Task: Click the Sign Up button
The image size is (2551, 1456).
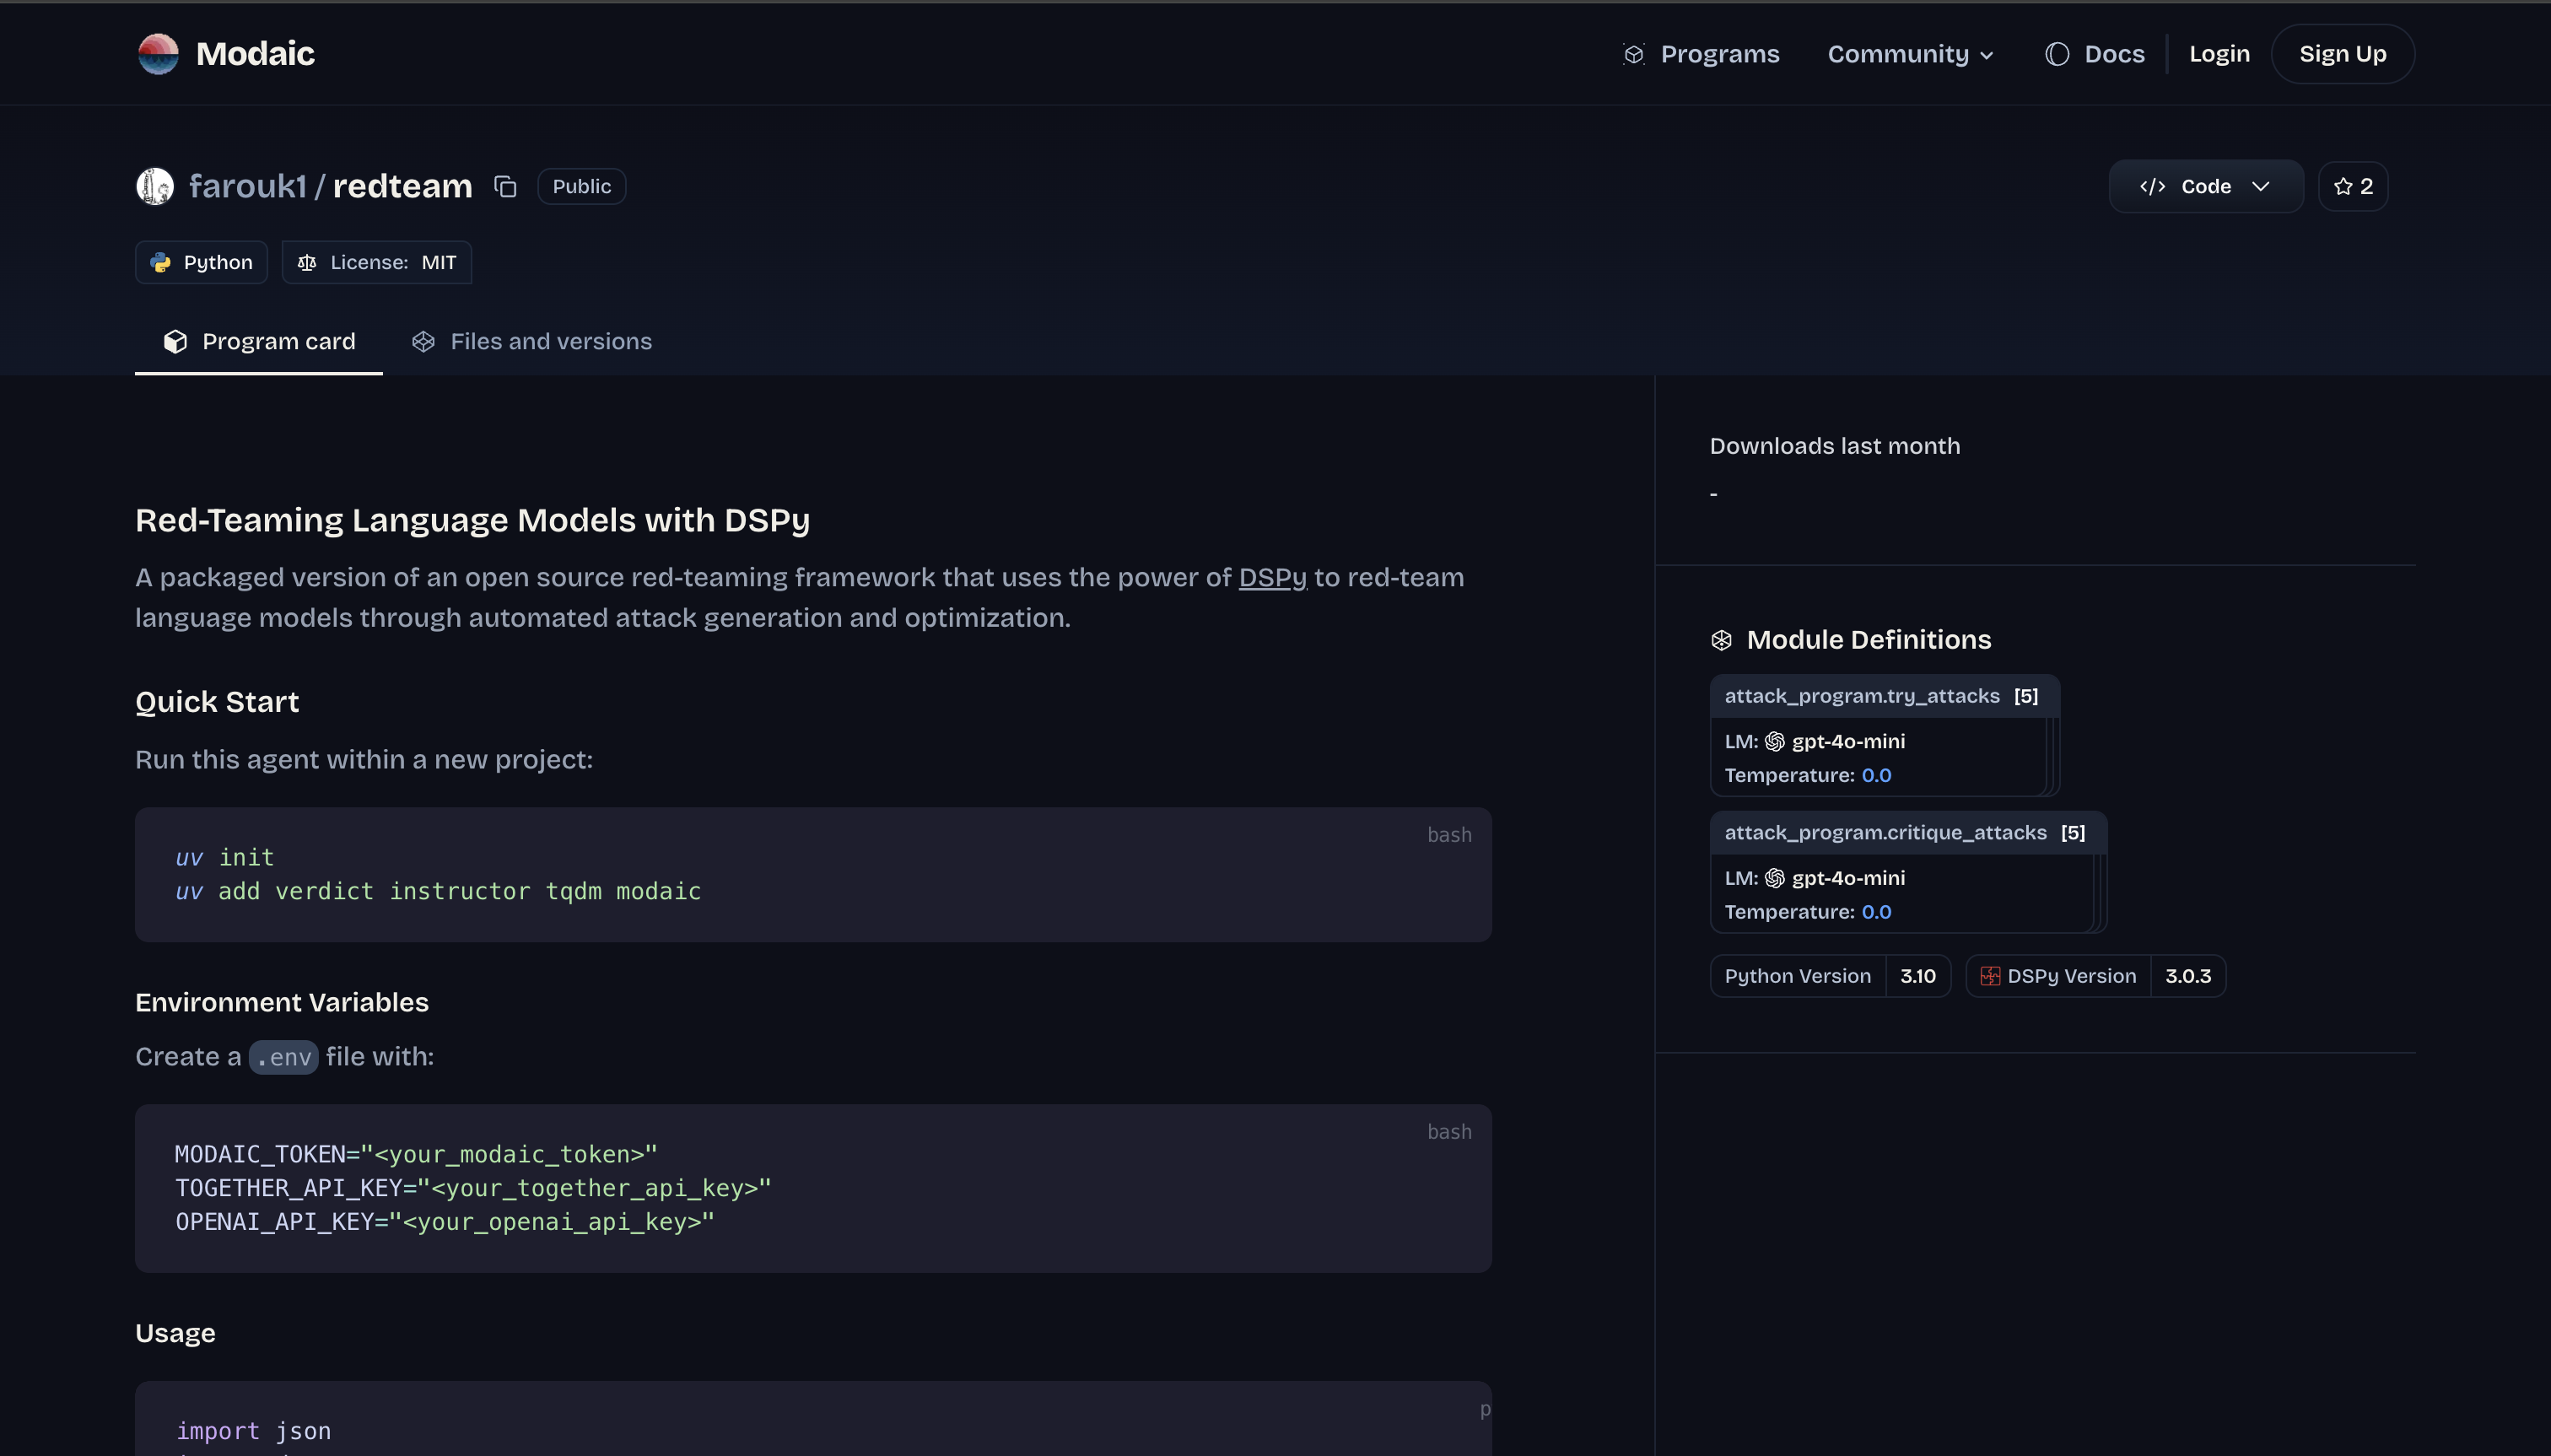Action: tap(2341, 53)
